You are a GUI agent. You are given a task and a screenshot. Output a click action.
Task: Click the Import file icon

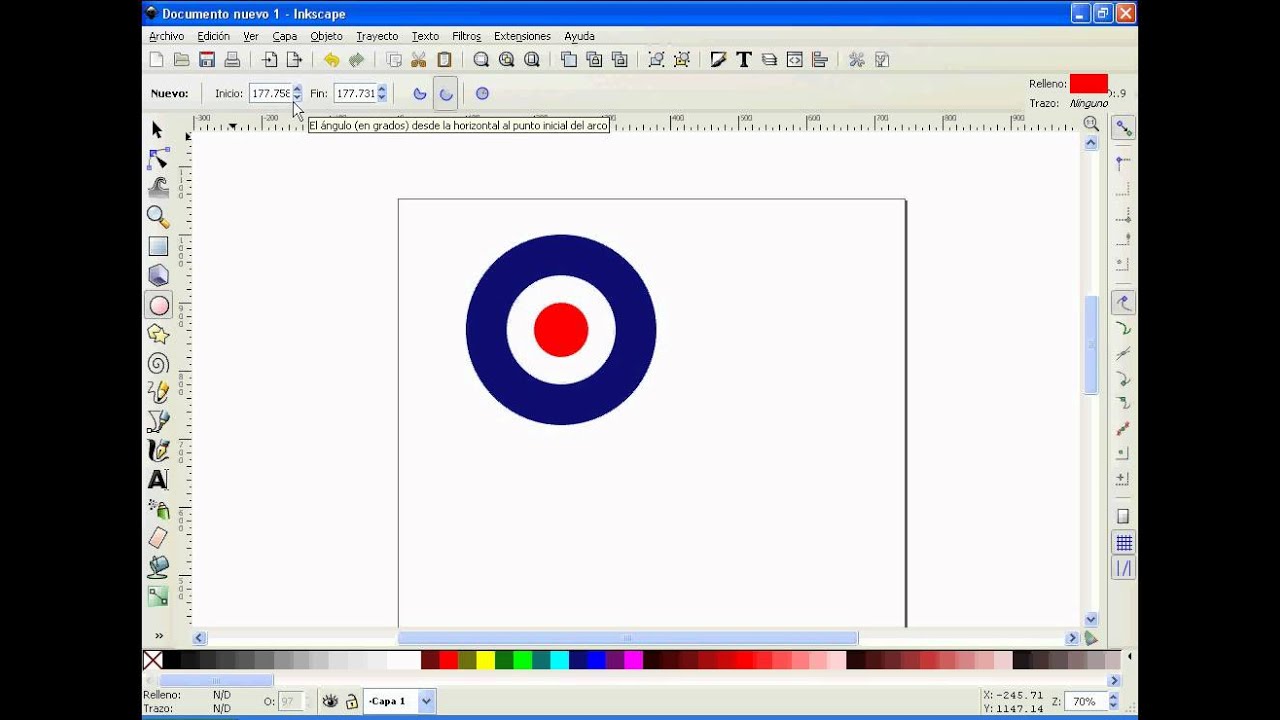point(269,60)
